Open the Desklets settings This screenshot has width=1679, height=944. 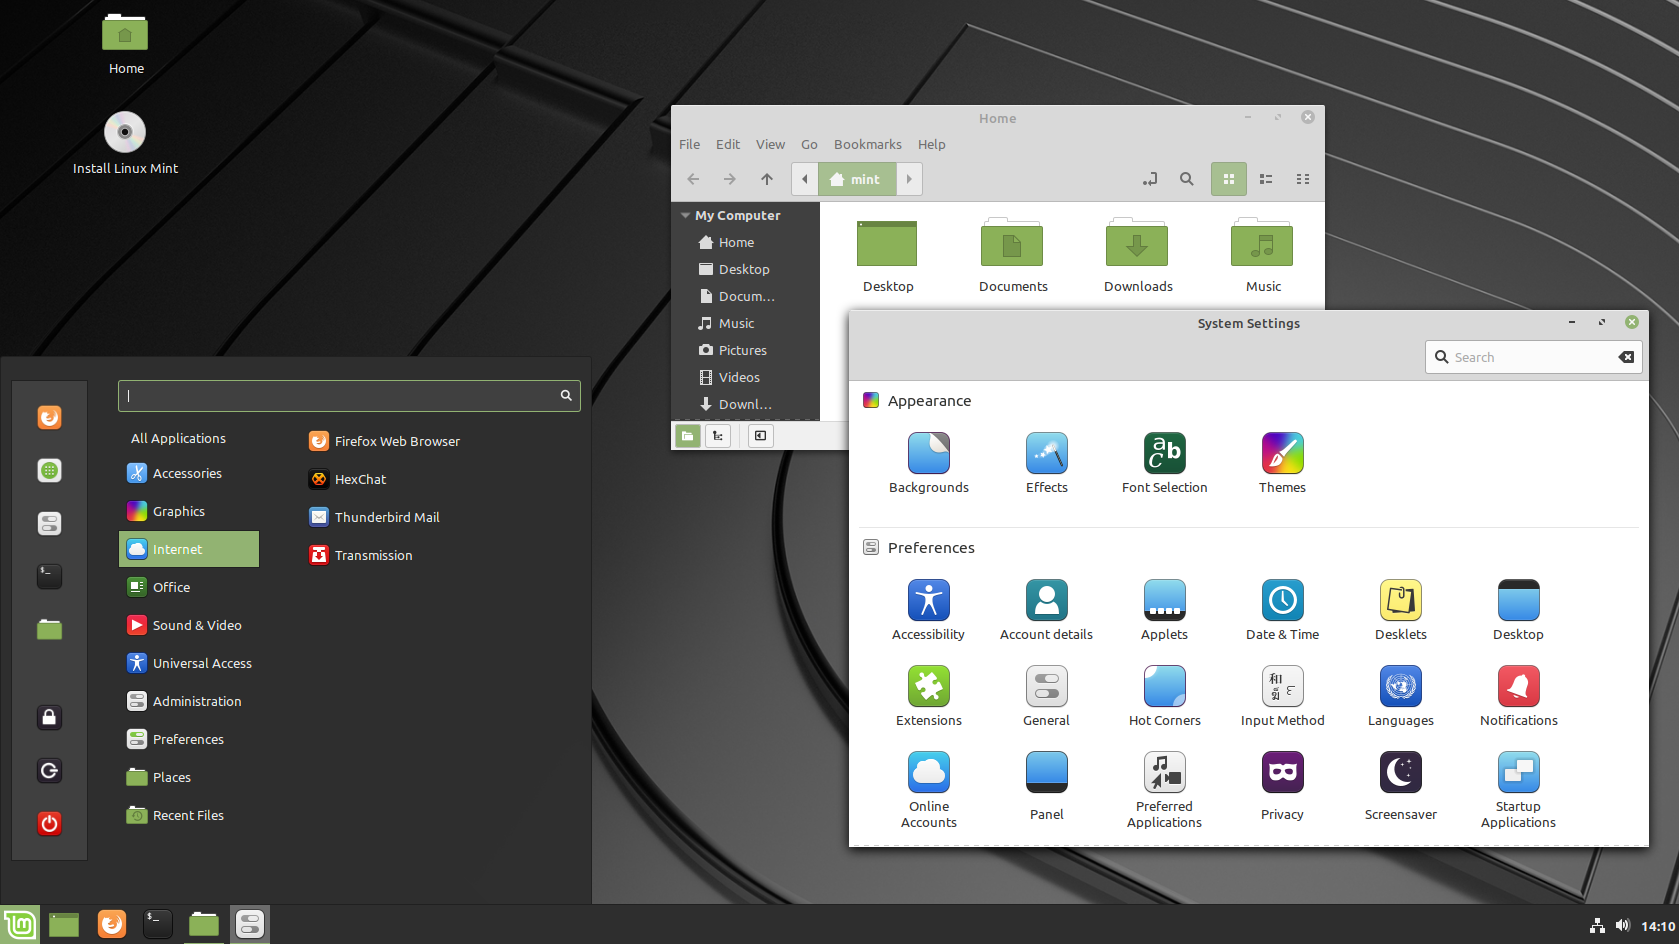1400,610
